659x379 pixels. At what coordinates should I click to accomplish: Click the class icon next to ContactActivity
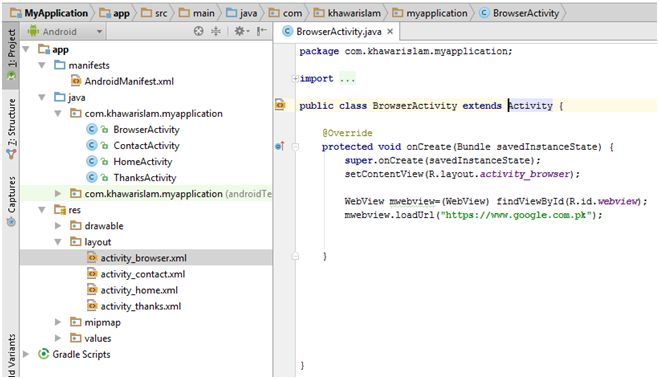click(92, 145)
